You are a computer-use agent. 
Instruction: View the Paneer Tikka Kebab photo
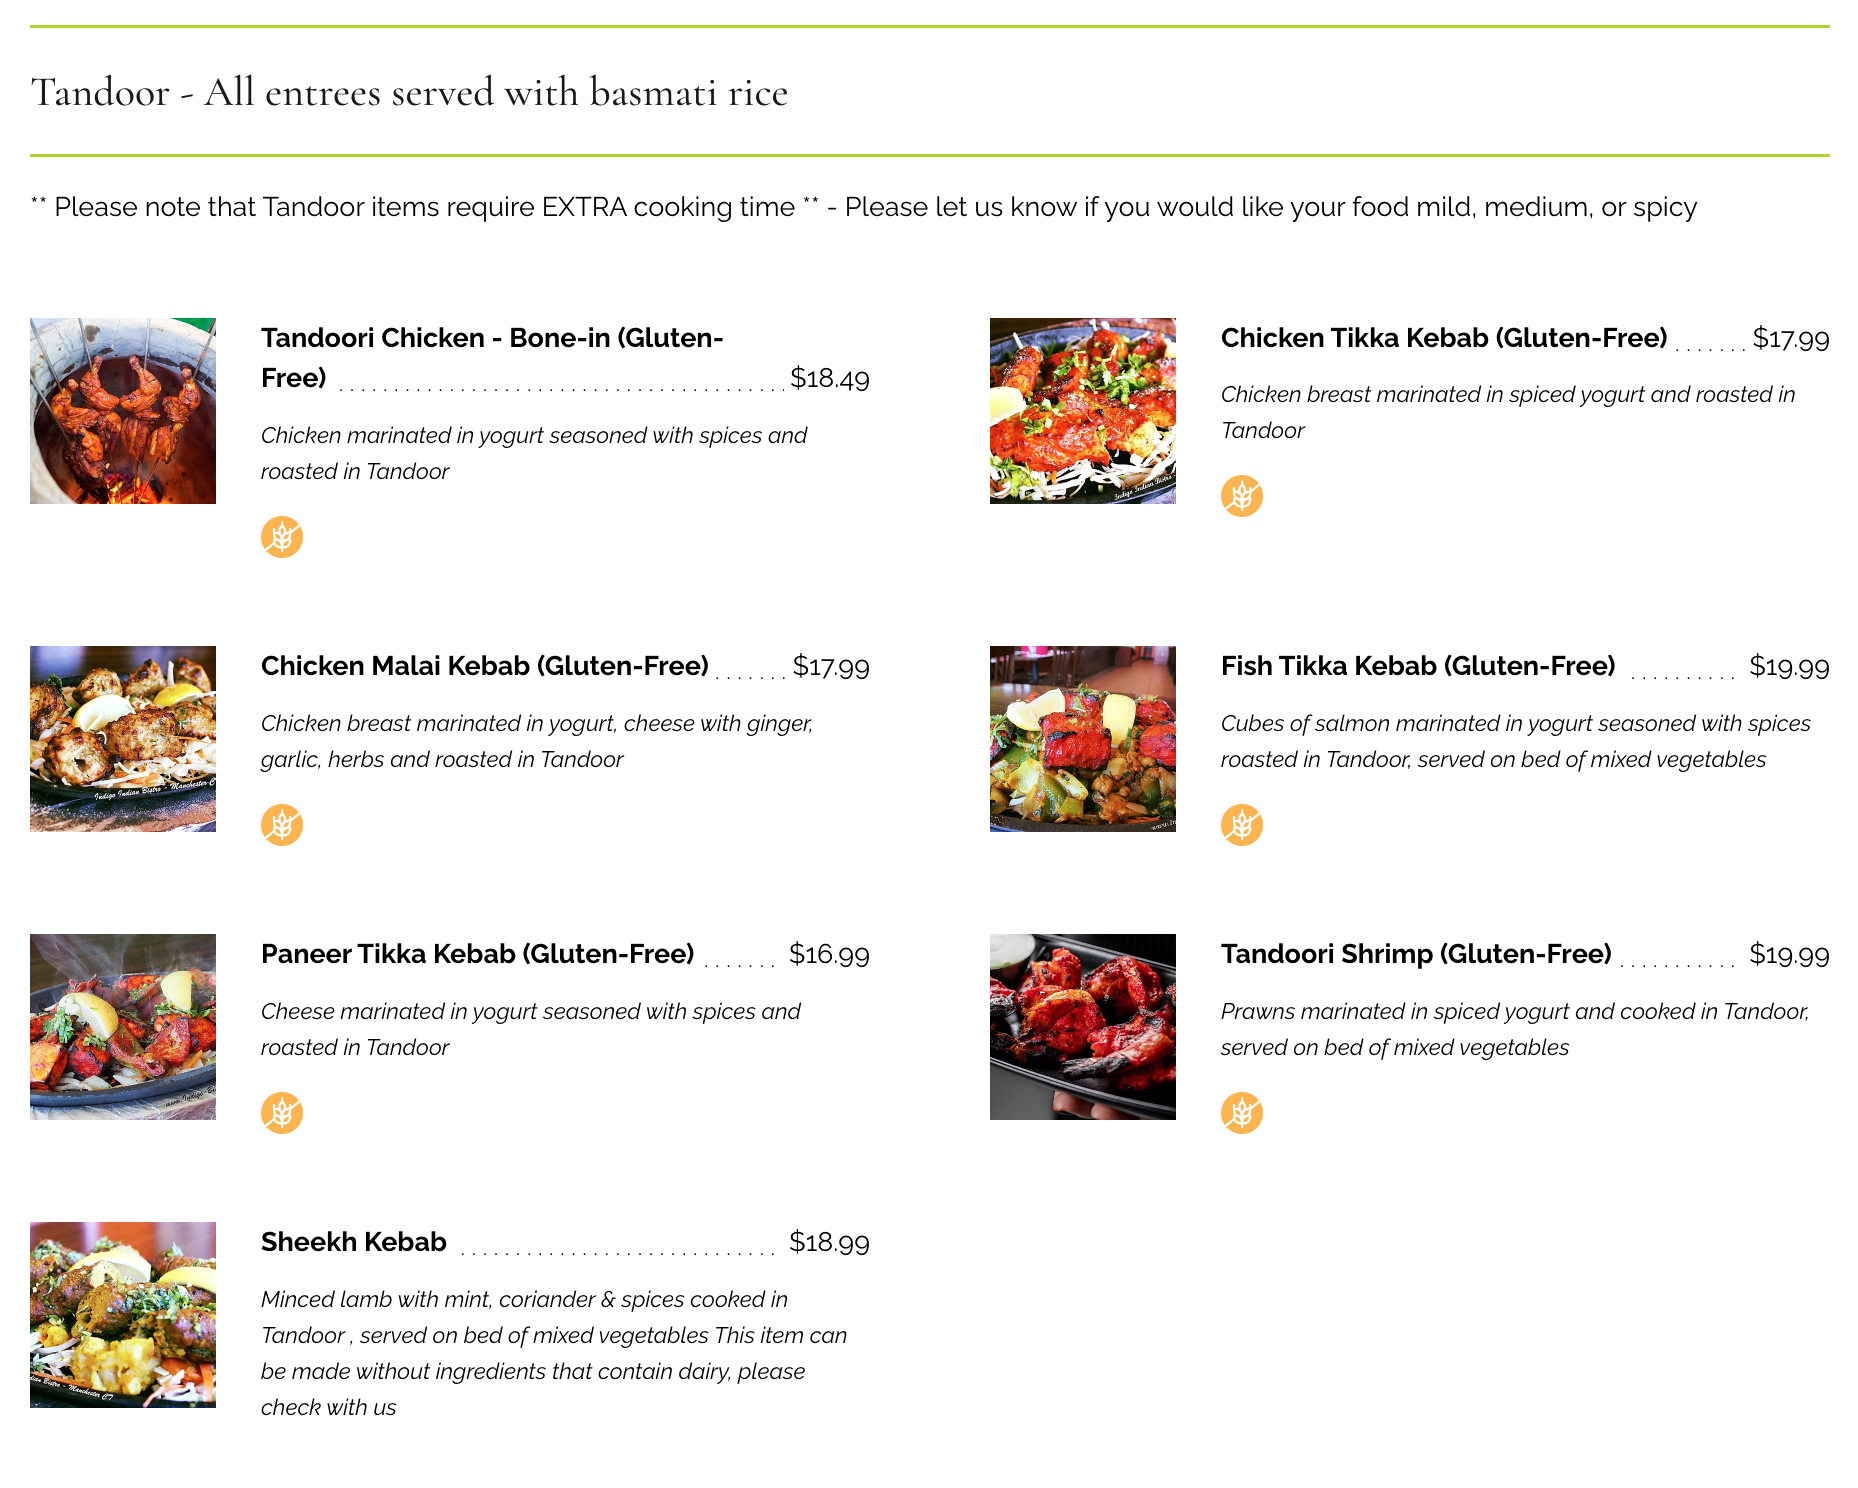pyautogui.click(x=123, y=1027)
